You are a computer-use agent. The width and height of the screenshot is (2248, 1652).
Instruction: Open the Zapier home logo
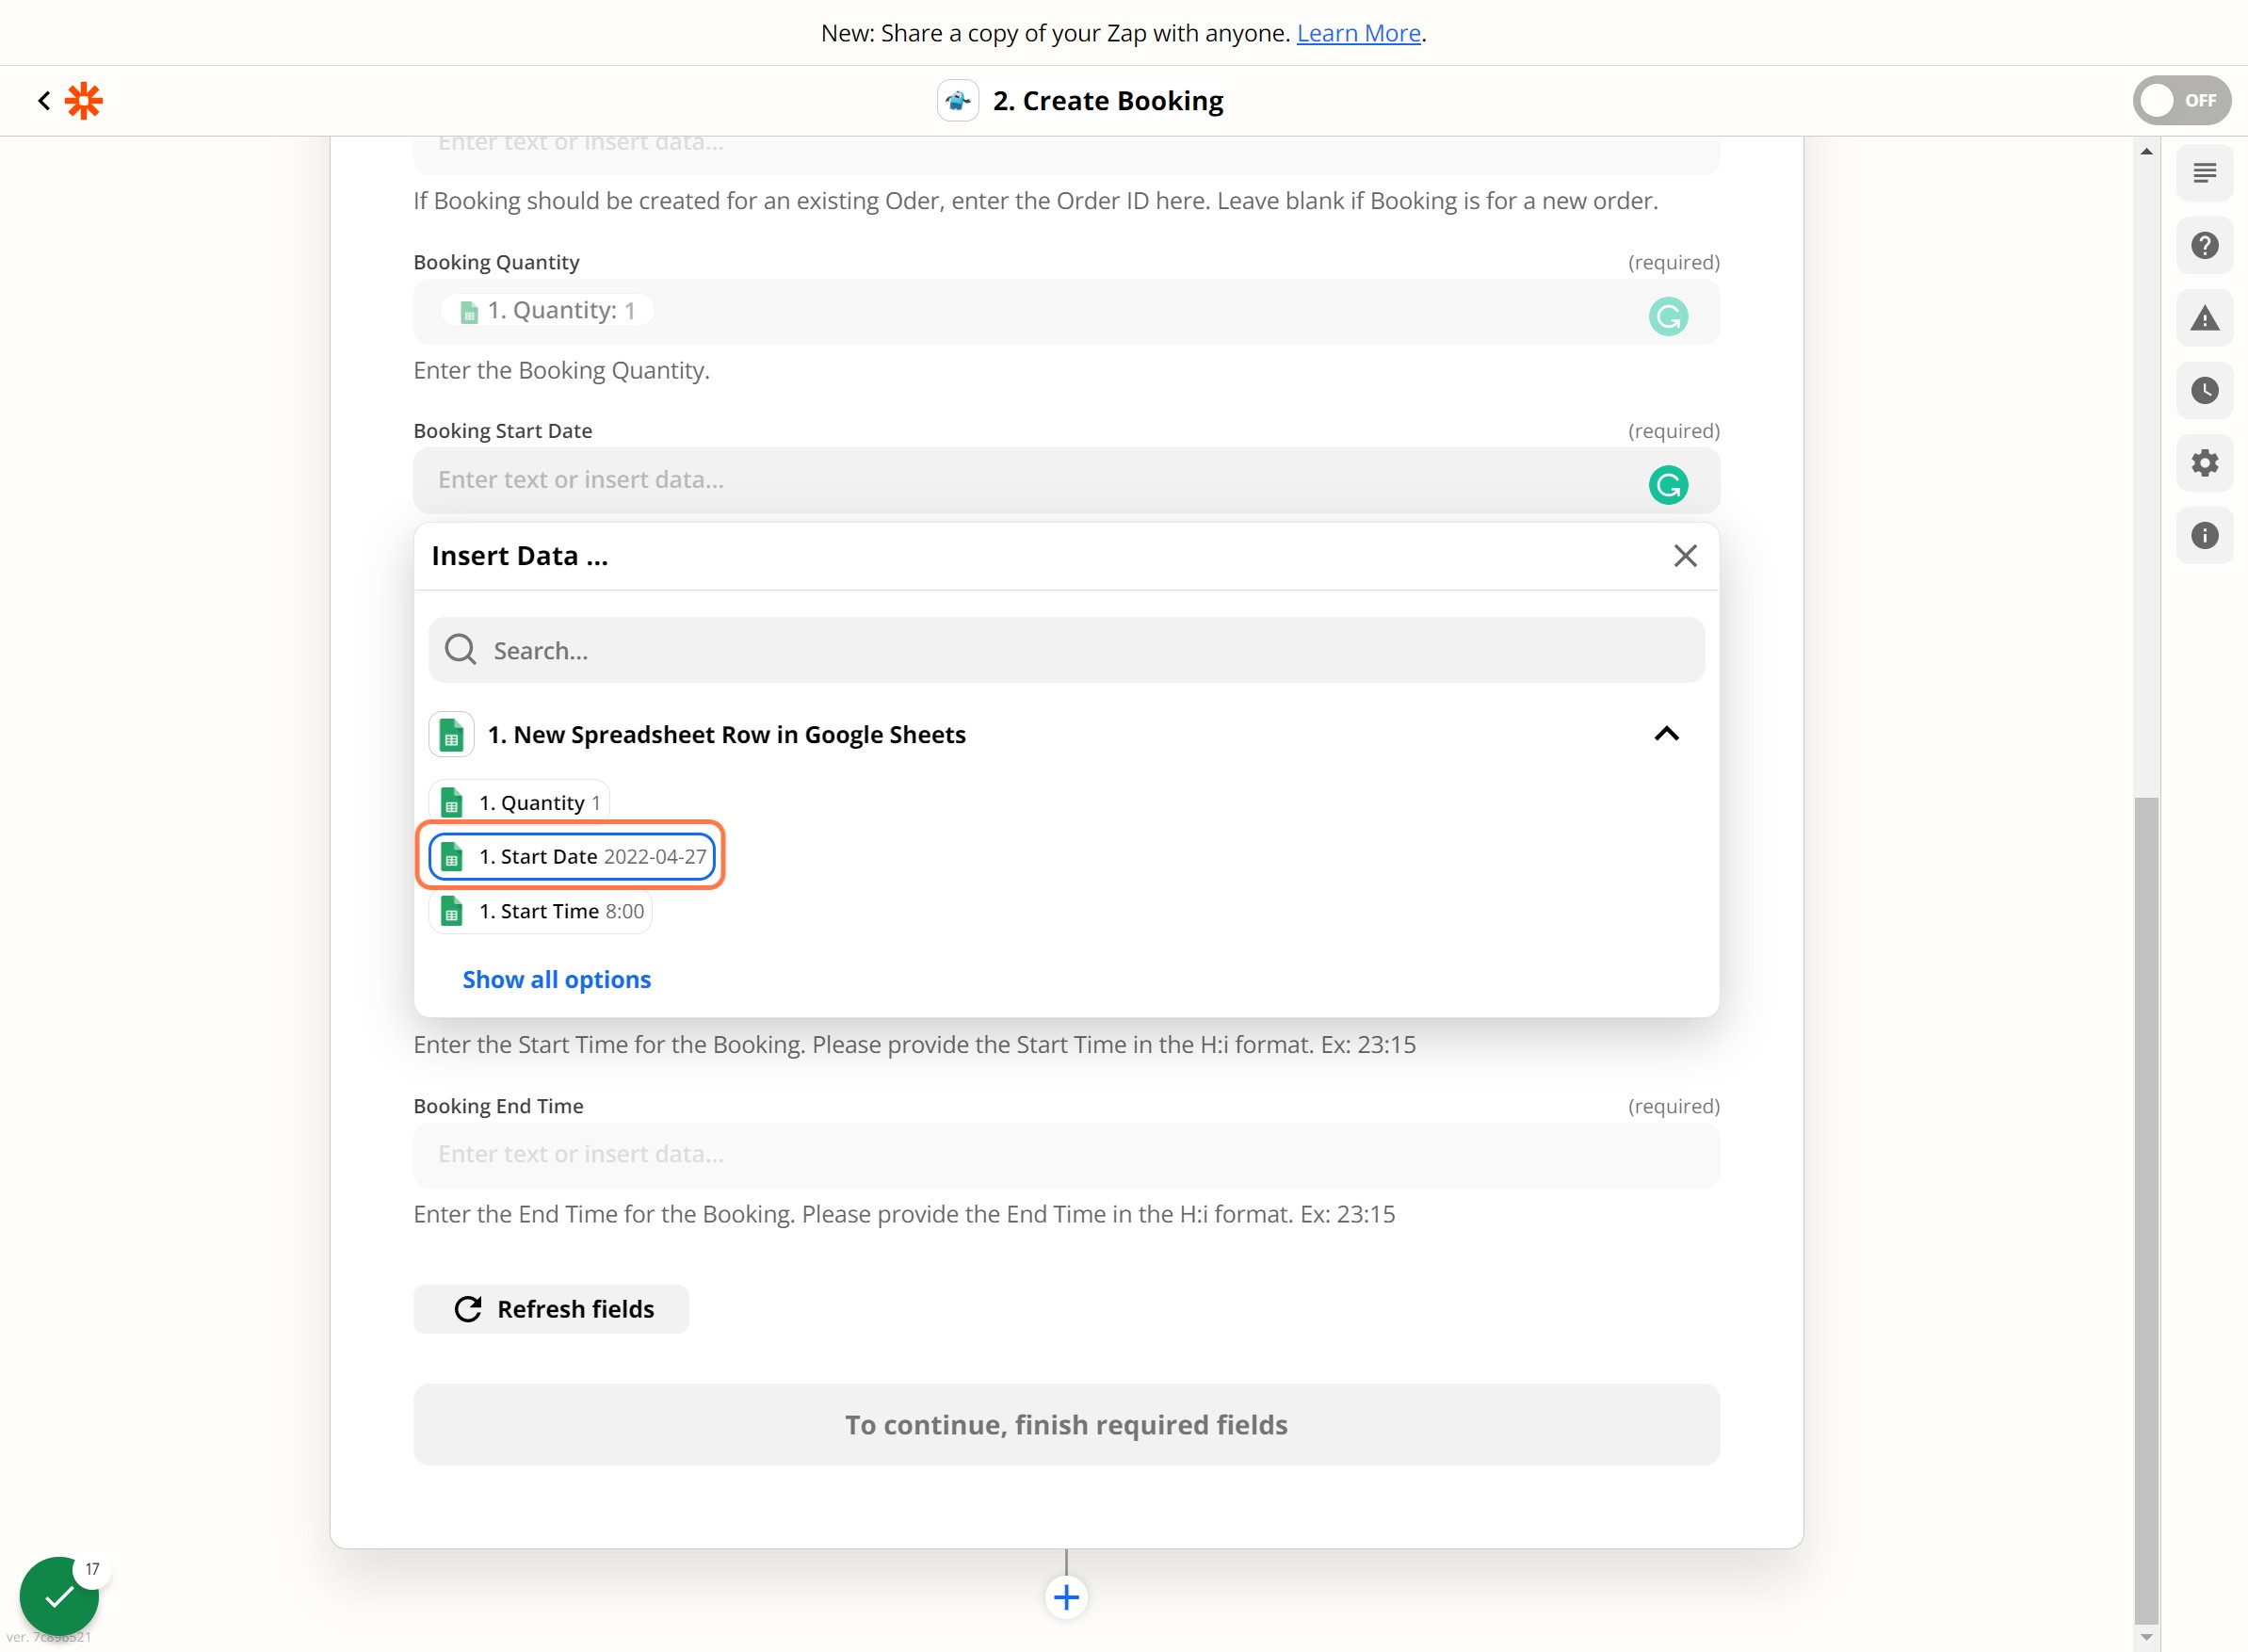click(84, 100)
